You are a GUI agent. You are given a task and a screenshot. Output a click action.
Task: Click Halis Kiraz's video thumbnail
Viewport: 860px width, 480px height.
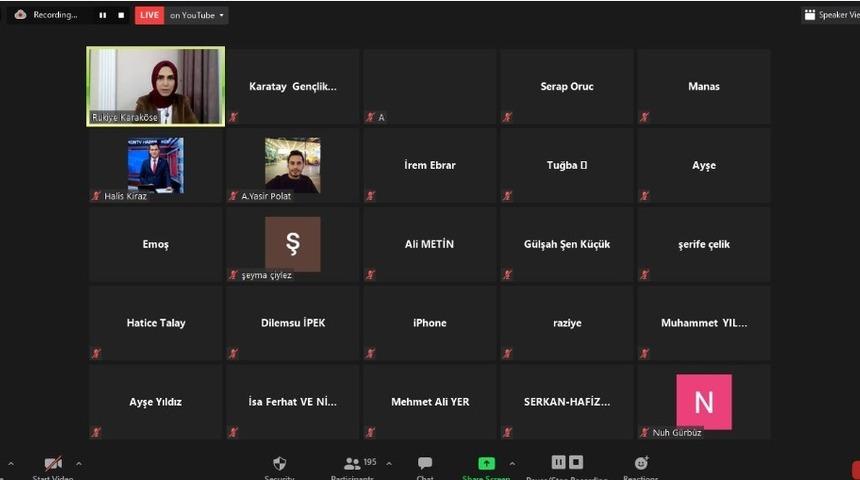point(155,165)
